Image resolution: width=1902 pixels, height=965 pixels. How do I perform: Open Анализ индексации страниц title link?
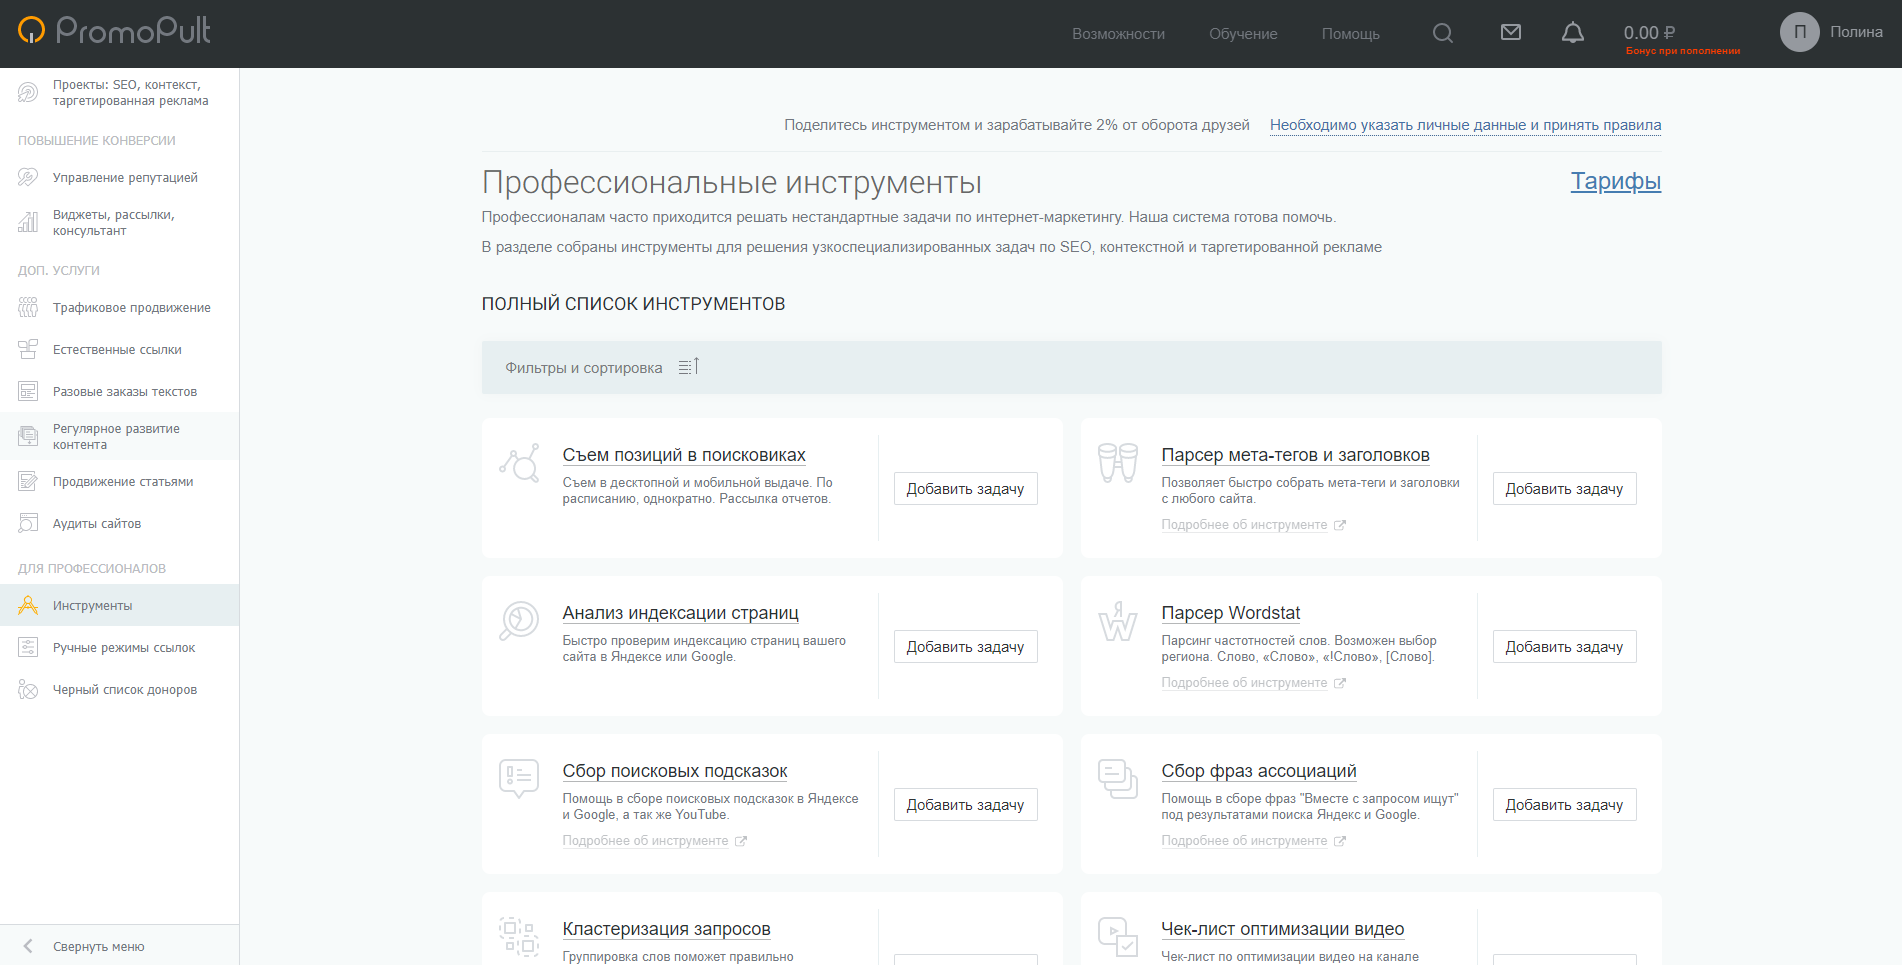coord(680,613)
